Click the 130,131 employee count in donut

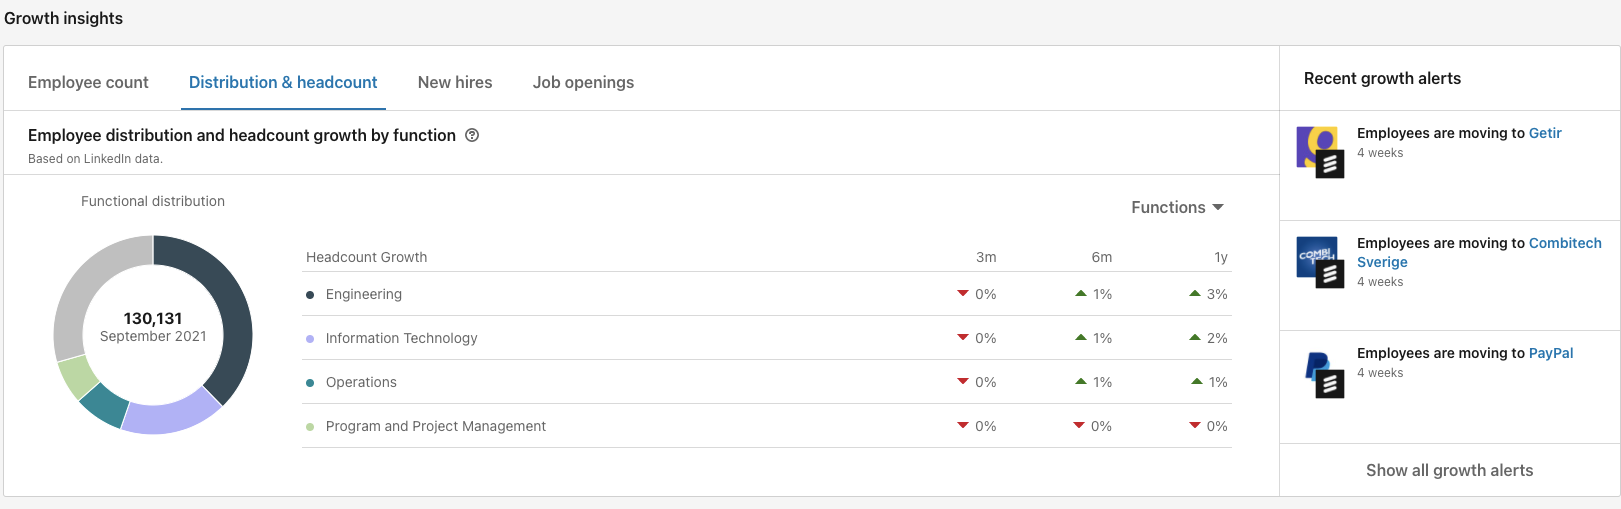pyautogui.click(x=153, y=319)
